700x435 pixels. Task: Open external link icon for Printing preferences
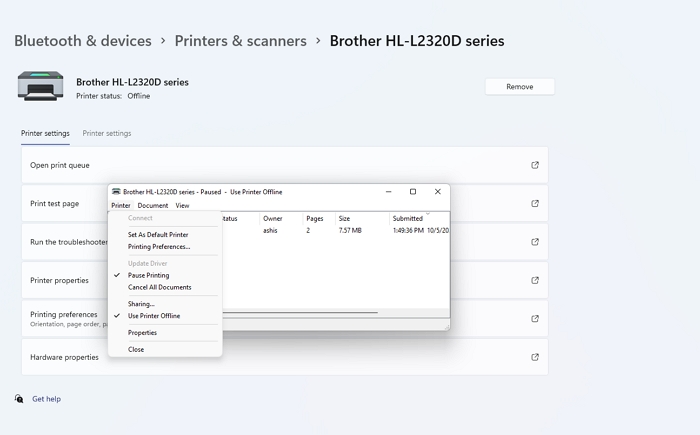tap(535, 319)
